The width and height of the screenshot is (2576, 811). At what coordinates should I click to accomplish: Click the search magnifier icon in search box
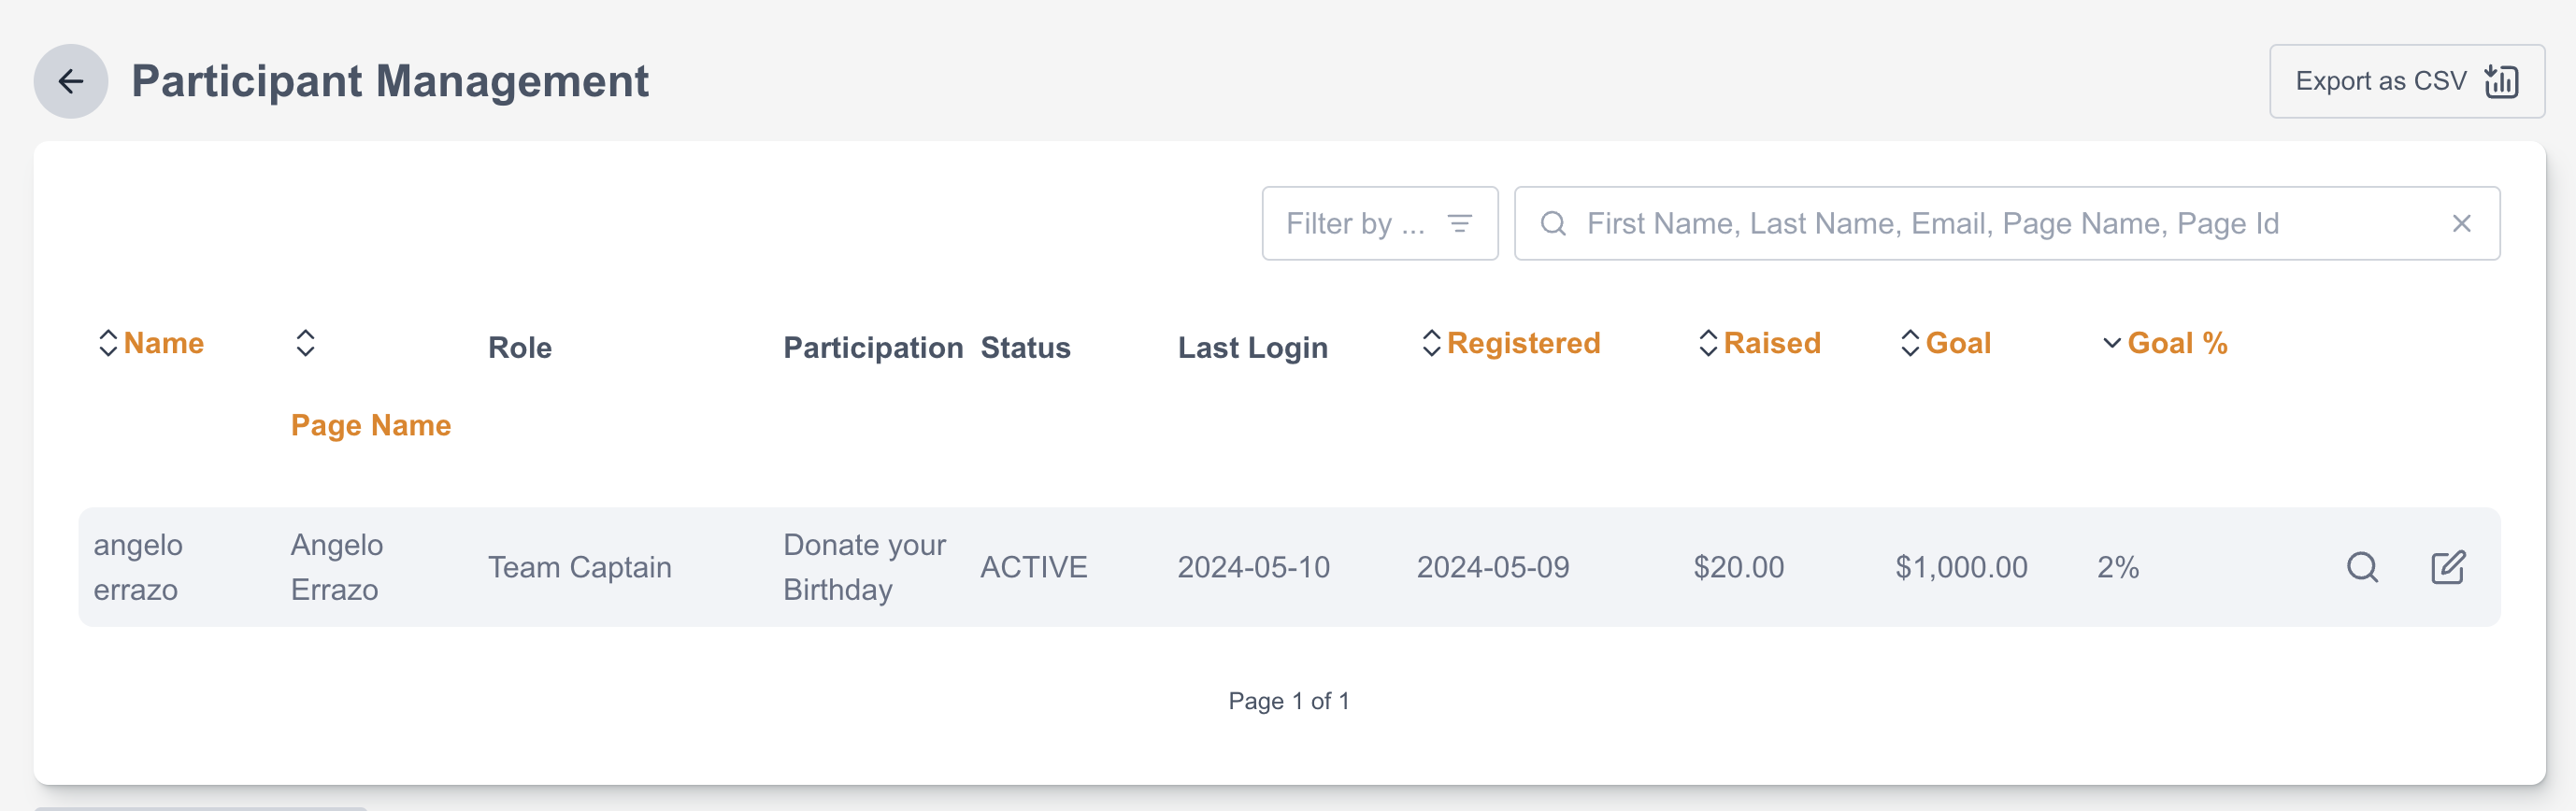(x=1552, y=223)
